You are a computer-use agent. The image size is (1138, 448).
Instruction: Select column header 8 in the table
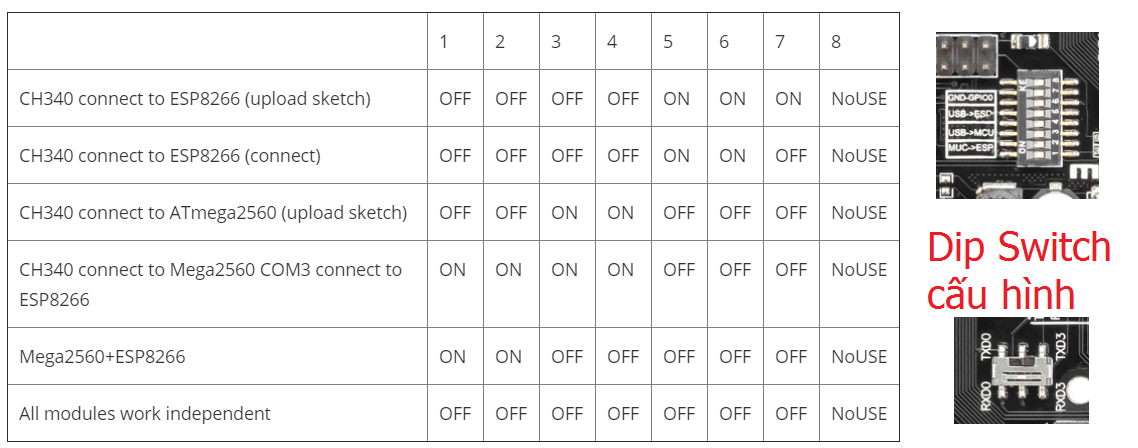click(x=836, y=42)
